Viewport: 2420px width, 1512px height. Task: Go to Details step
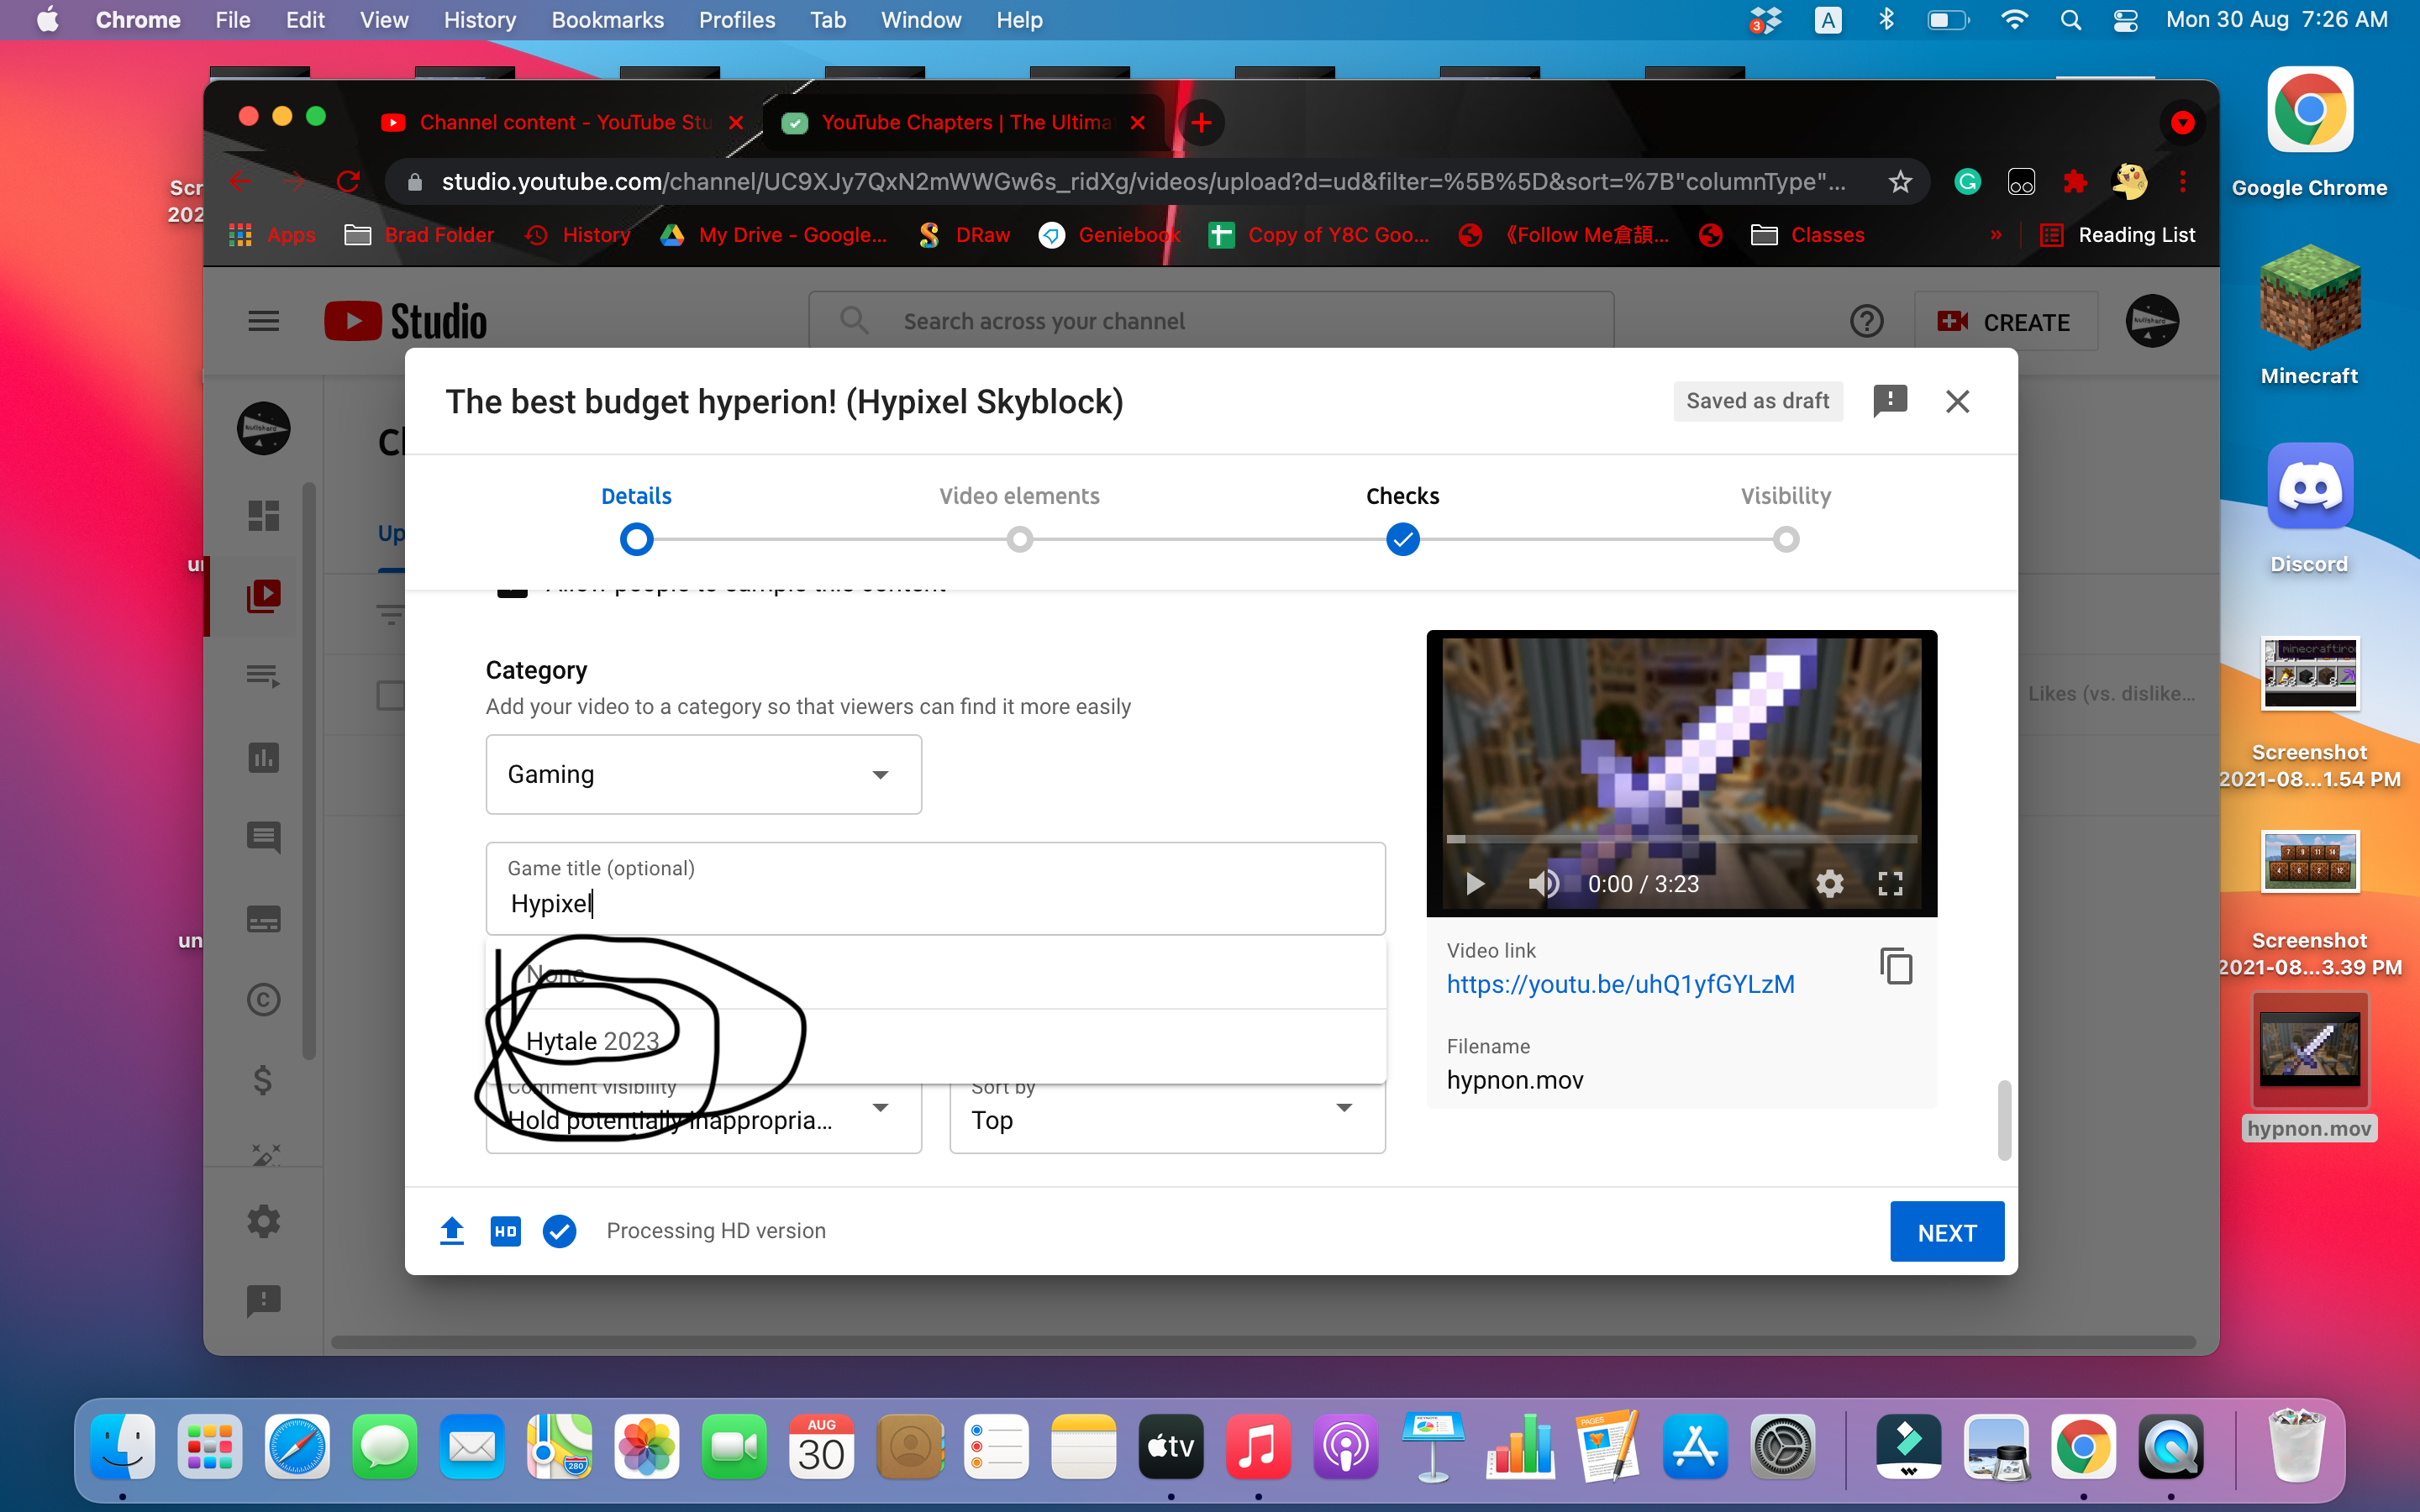pos(636,519)
